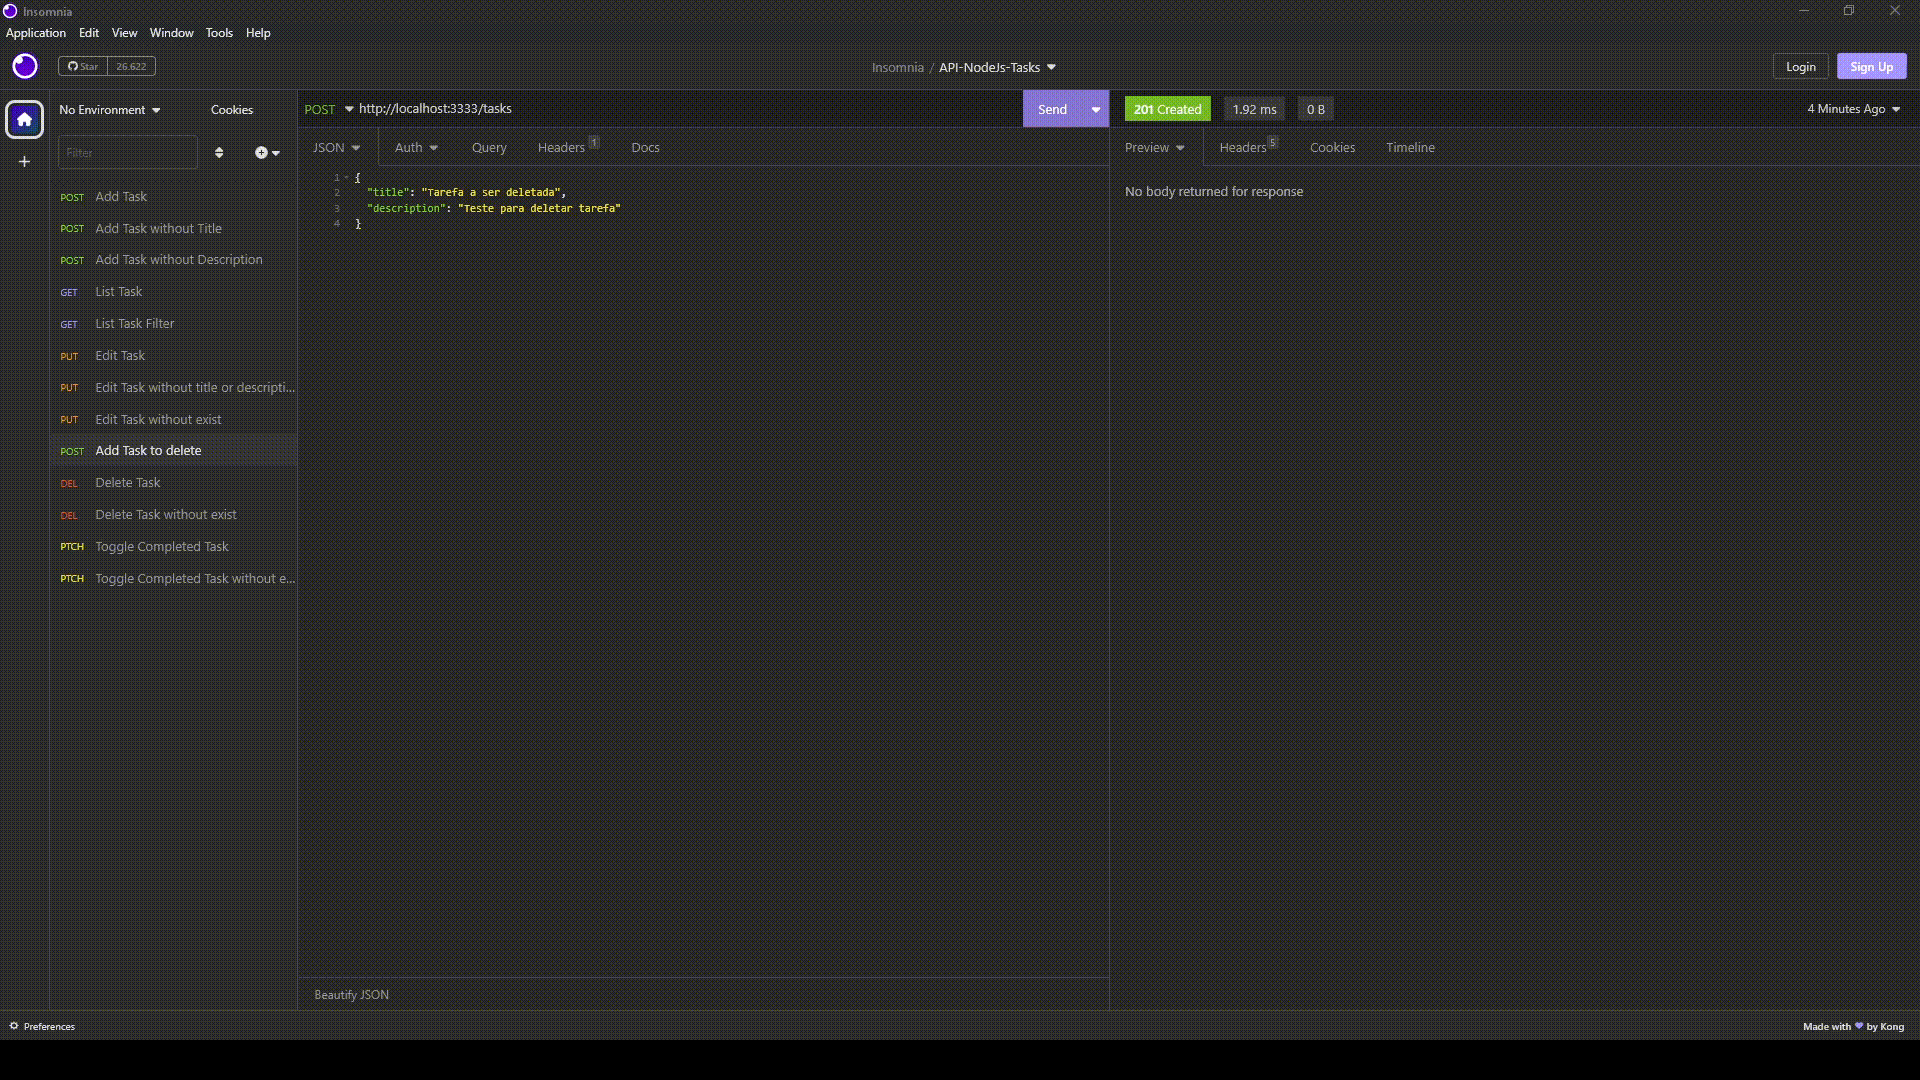Switch to the Query tab
1920x1080 pixels.
point(489,147)
